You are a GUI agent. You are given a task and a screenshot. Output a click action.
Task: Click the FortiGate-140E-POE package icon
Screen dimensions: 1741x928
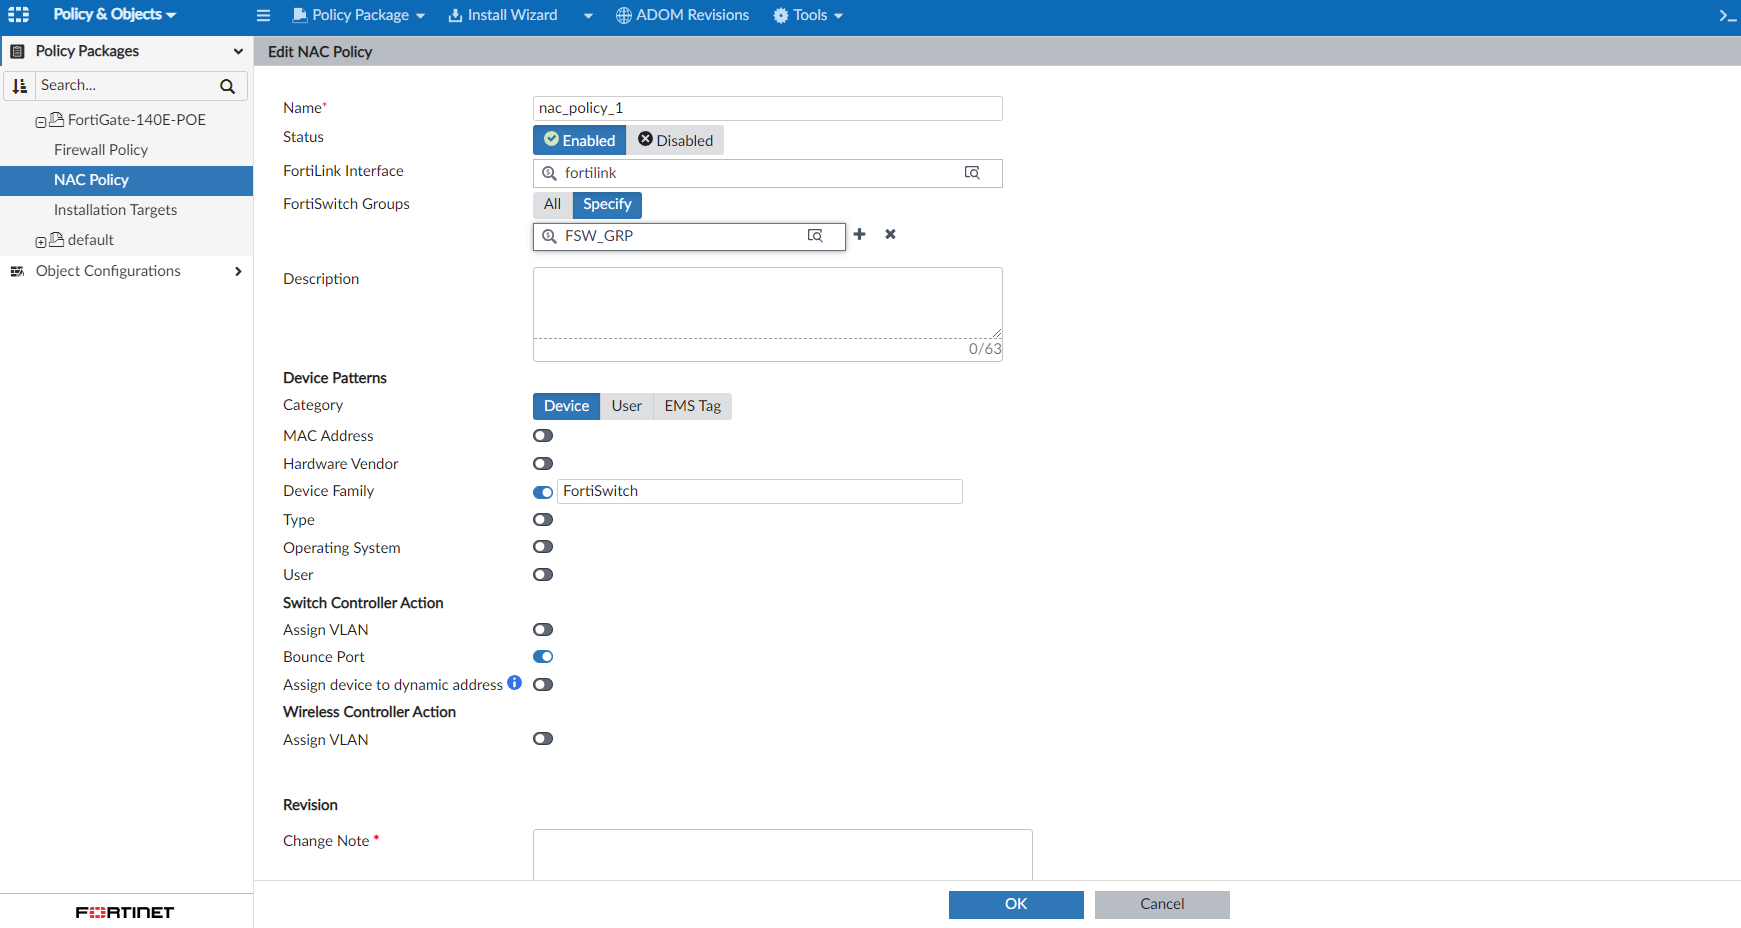[x=57, y=119]
